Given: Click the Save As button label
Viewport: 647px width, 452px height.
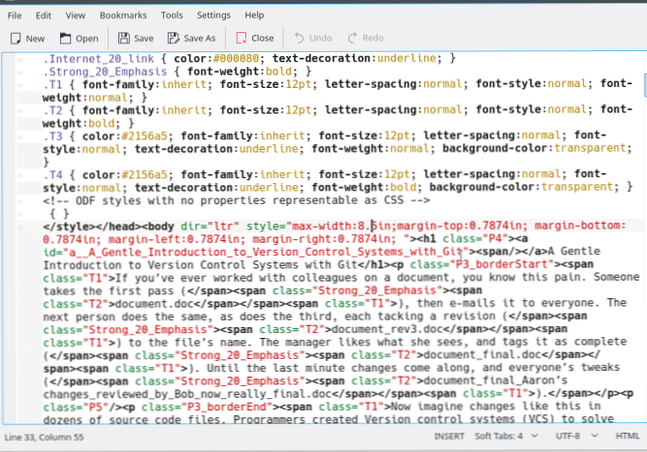Looking at the screenshot, I should [200, 38].
